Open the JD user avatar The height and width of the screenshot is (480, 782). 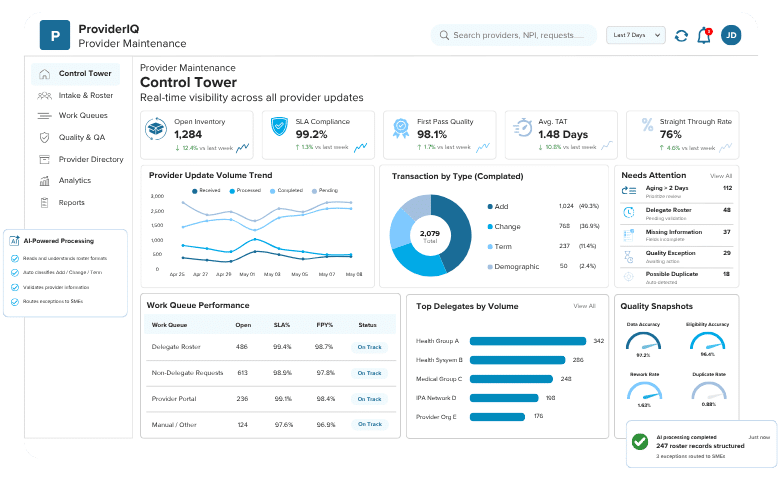coord(731,35)
